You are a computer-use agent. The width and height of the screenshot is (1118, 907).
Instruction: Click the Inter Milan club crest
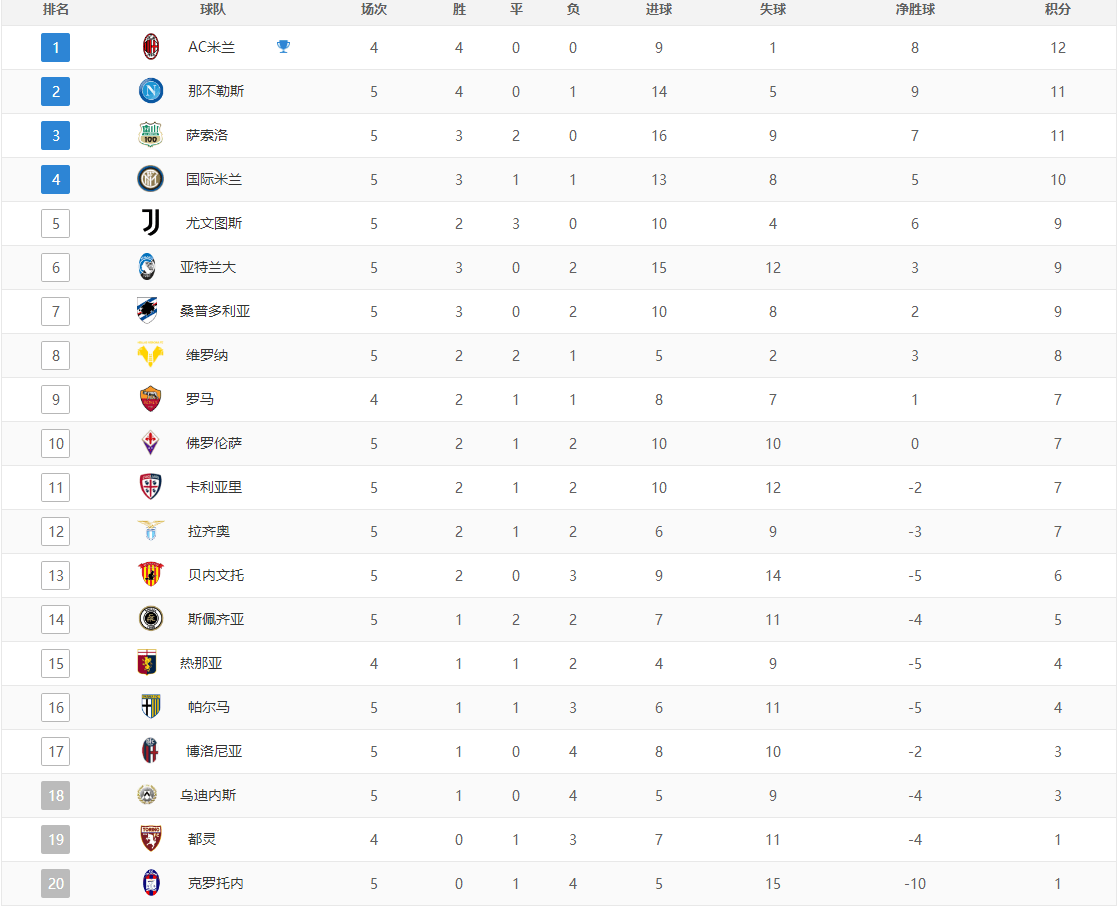click(x=150, y=179)
